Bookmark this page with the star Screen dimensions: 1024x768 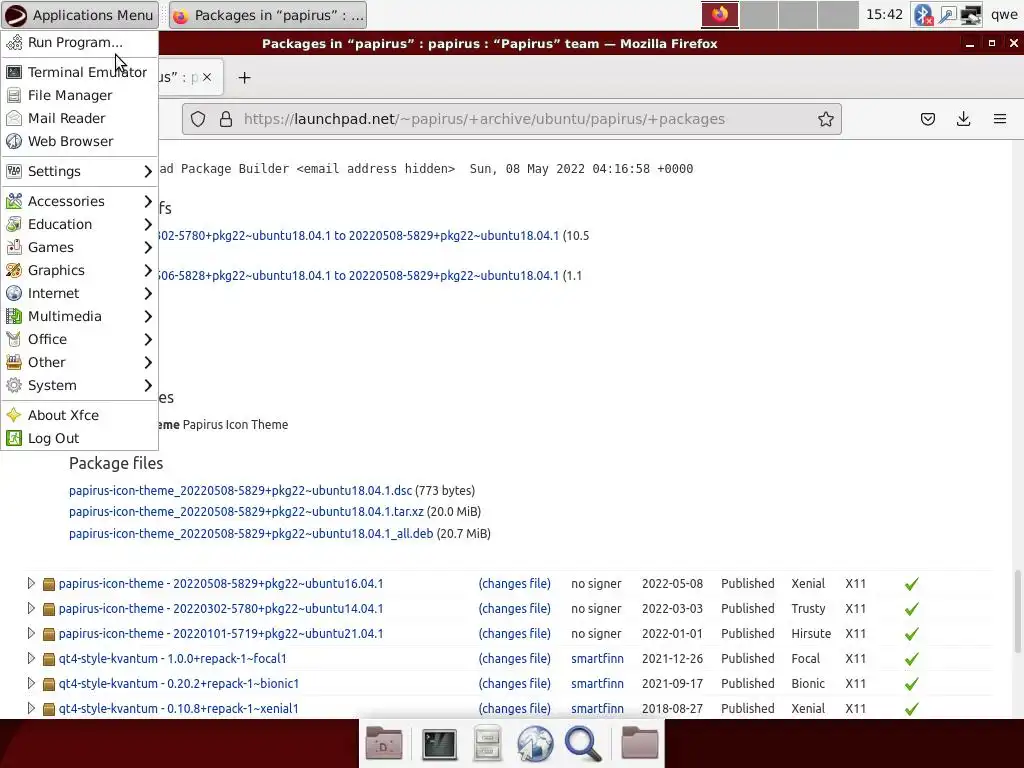[825, 119]
